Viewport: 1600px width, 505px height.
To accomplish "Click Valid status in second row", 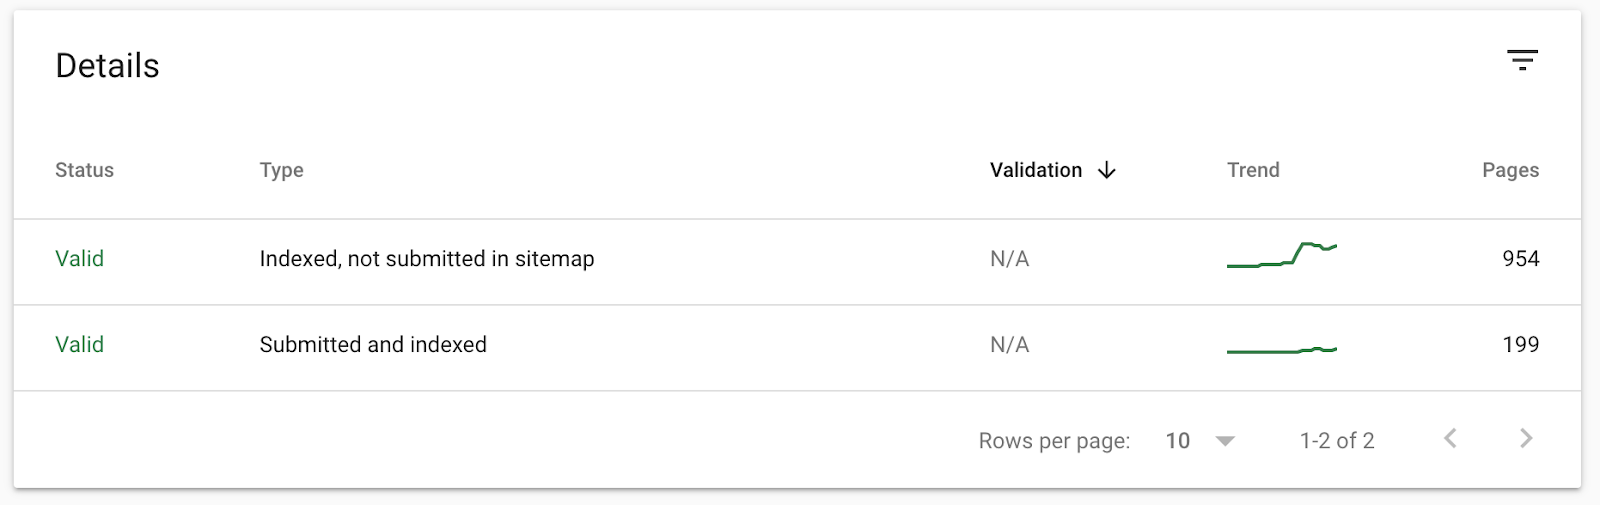I will point(79,345).
